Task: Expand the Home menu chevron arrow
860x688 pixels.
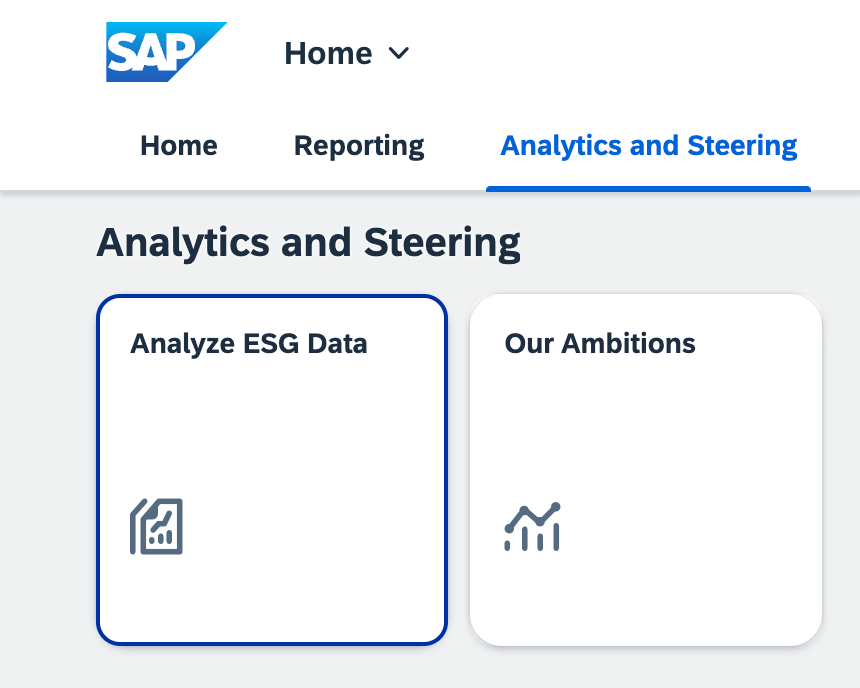Action: click(399, 54)
